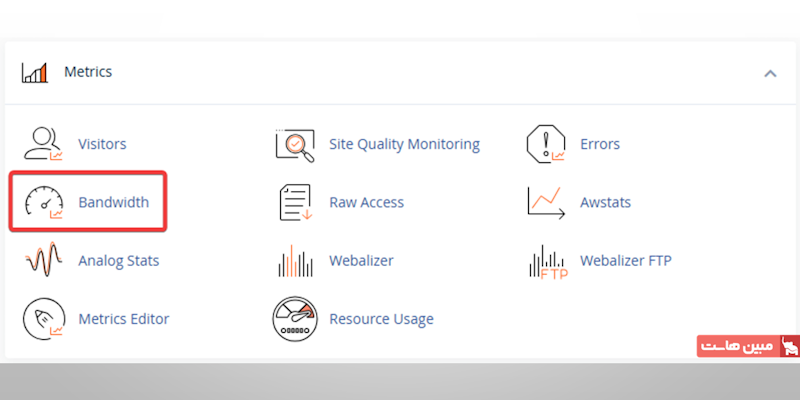Select the Bandwidth gauge icon

coord(44,203)
